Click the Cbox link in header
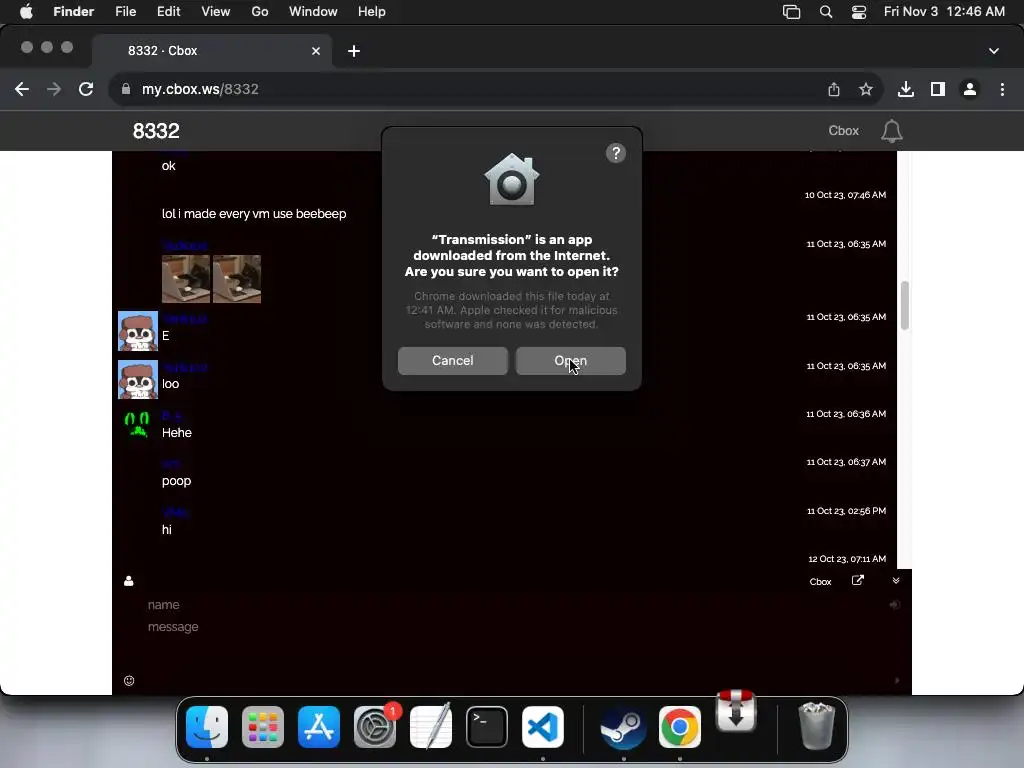The width and height of the screenshot is (1024, 768). (x=843, y=131)
